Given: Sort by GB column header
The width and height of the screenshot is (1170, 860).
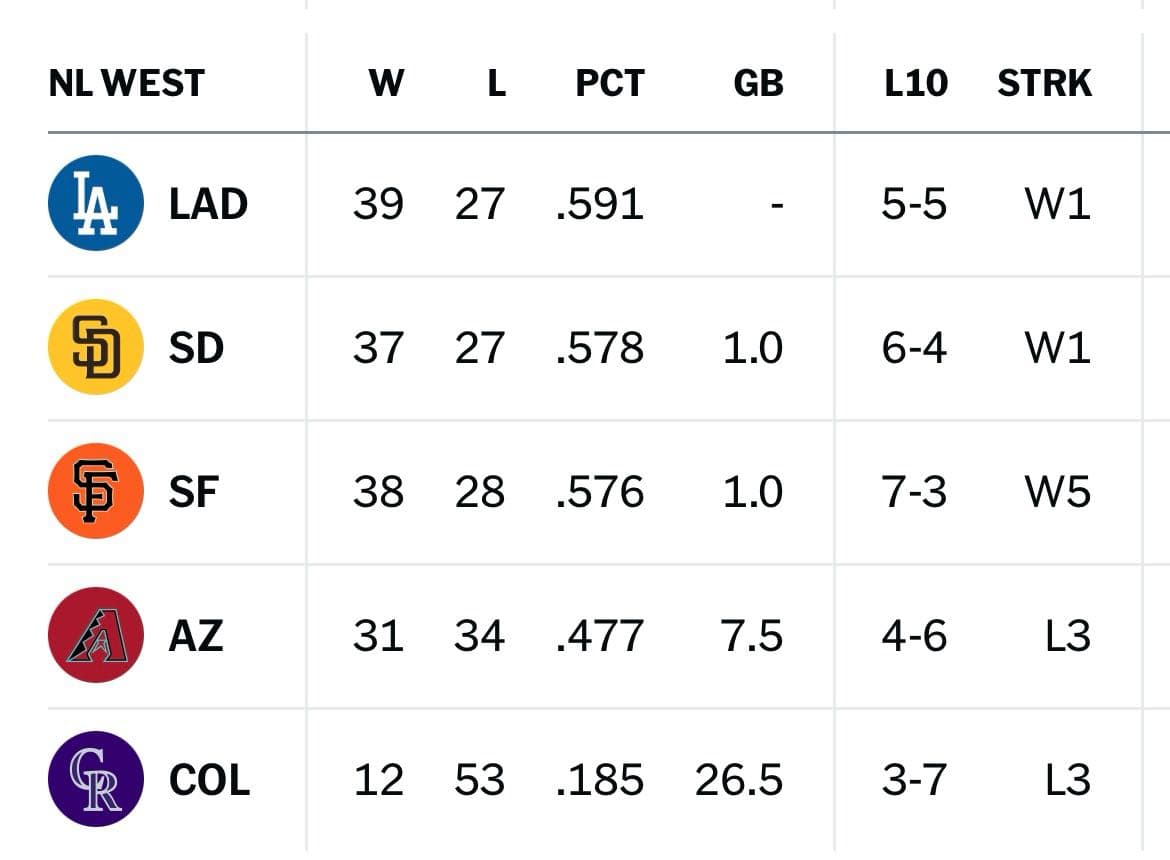Looking at the screenshot, I should point(758,84).
